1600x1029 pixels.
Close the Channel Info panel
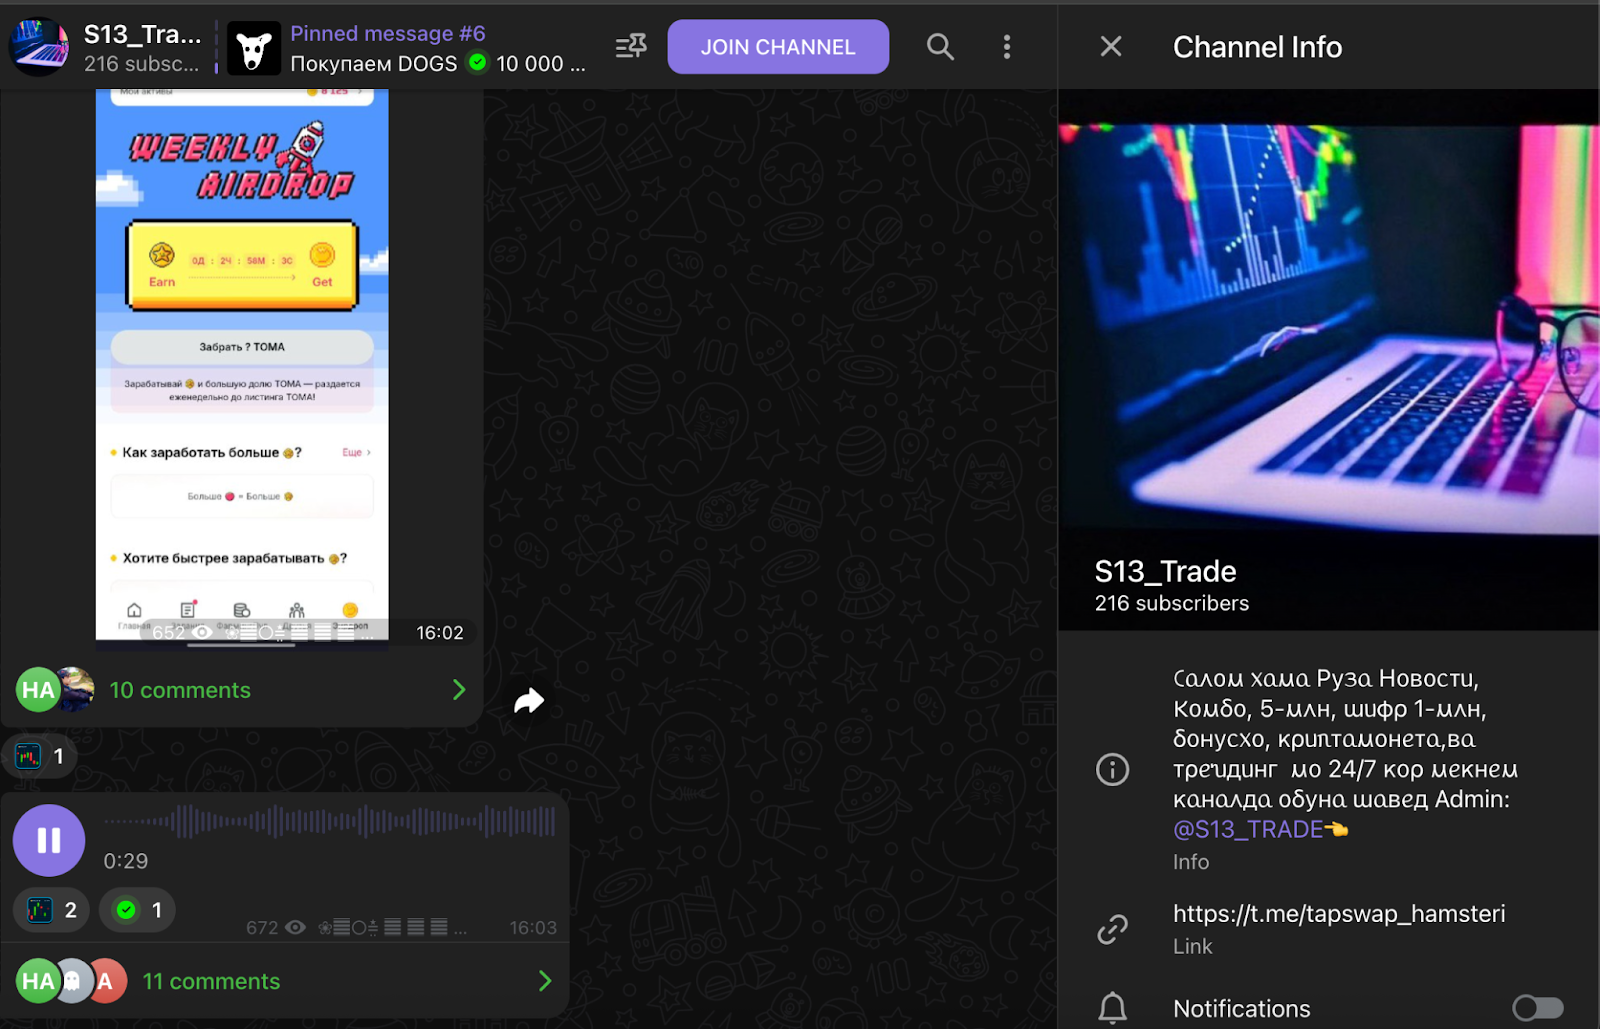[x=1111, y=46]
